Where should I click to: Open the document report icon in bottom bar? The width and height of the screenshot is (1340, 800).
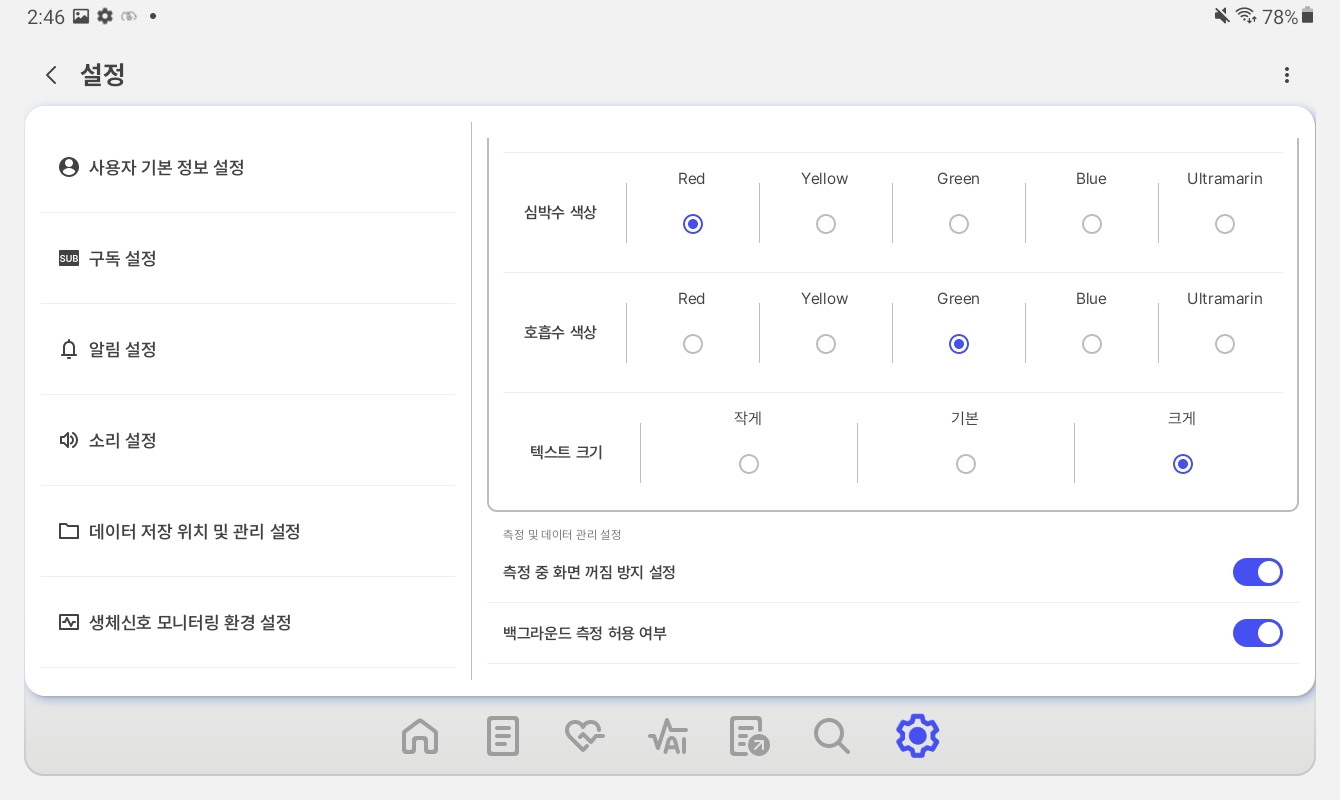tap(503, 737)
